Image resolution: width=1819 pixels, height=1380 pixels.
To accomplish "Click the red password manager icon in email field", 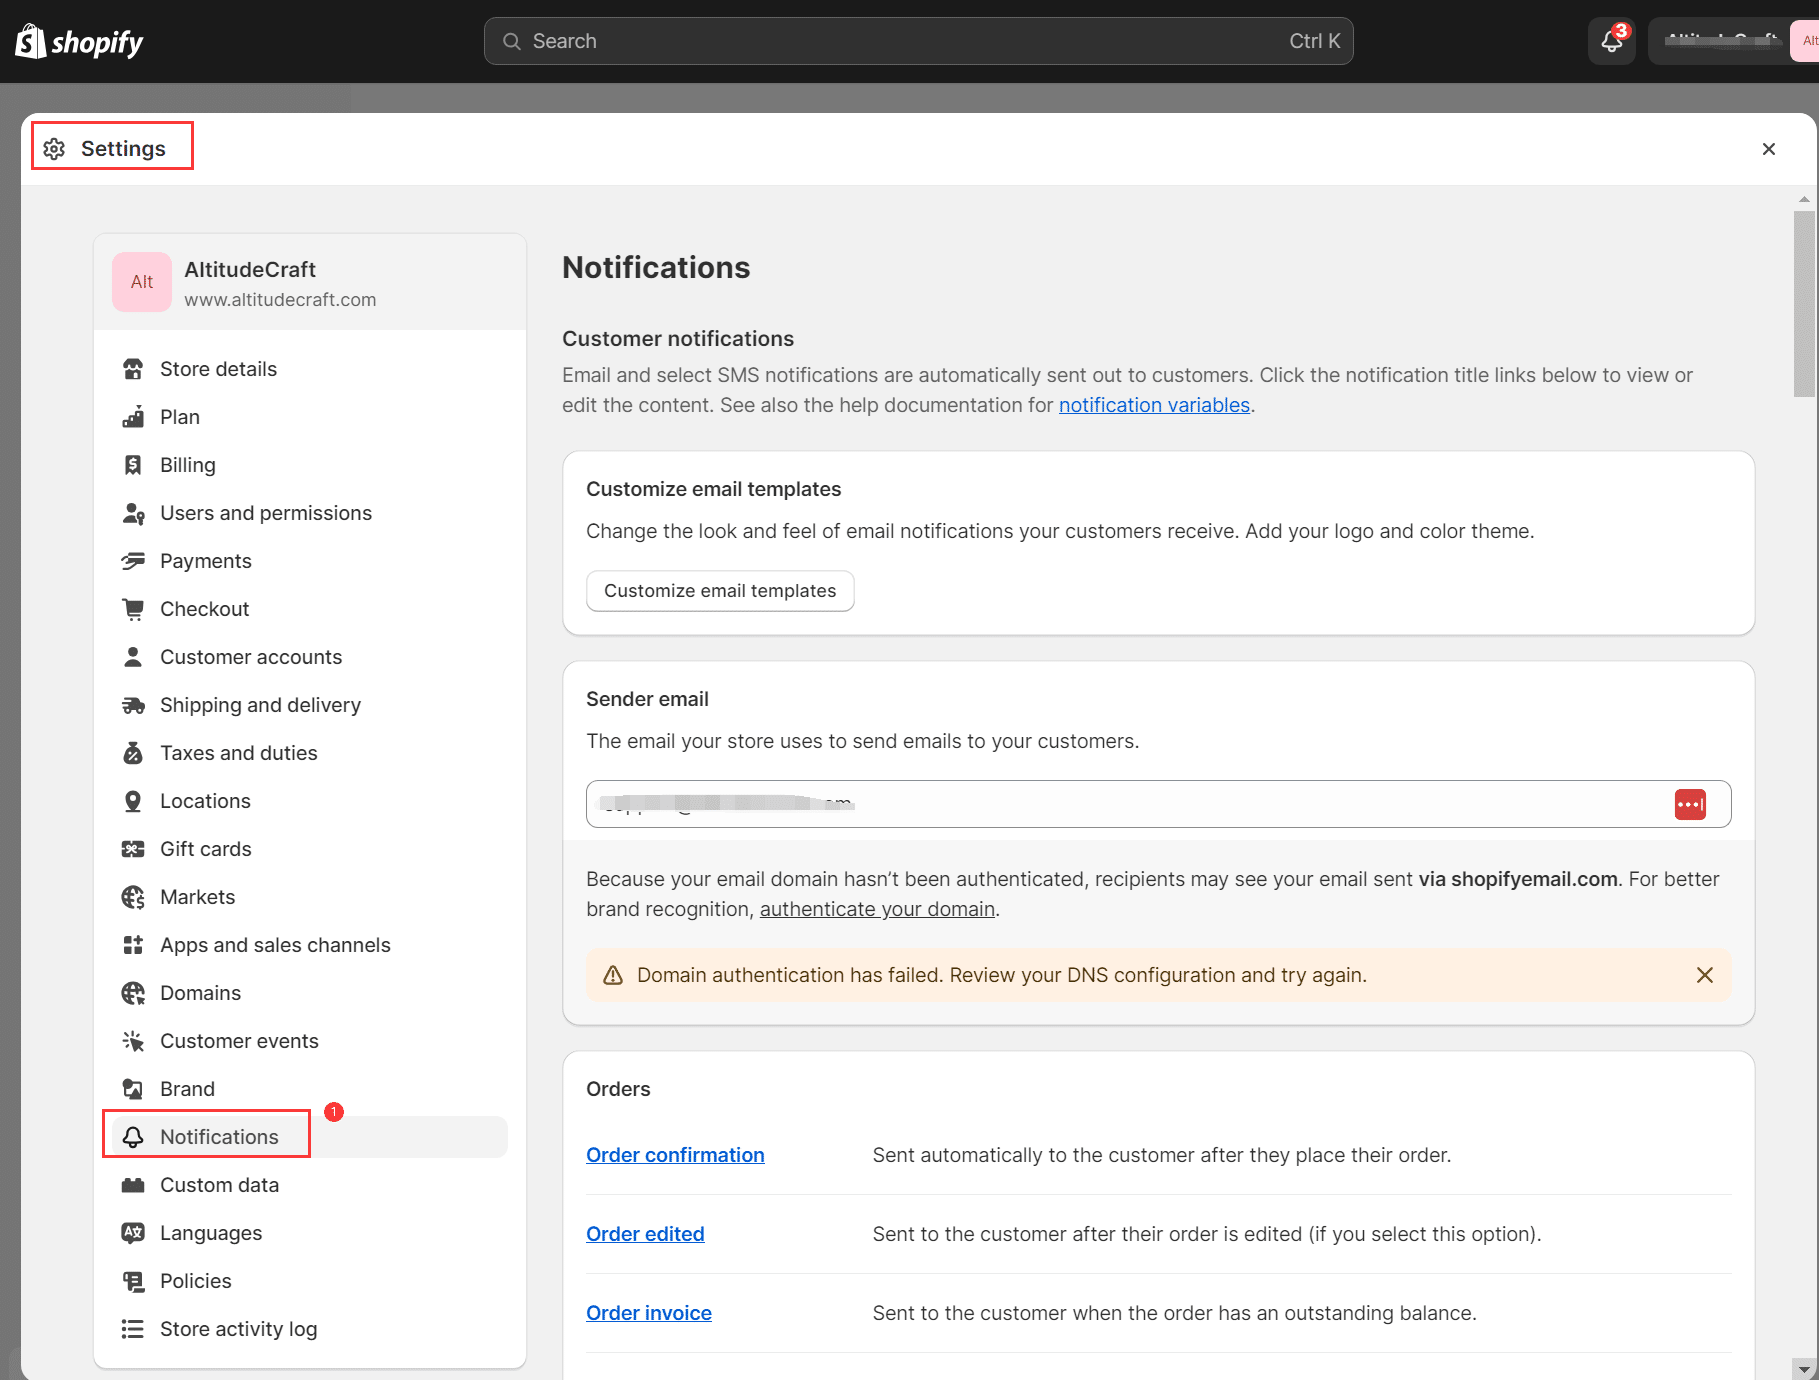I will [x=1690, y=804].
